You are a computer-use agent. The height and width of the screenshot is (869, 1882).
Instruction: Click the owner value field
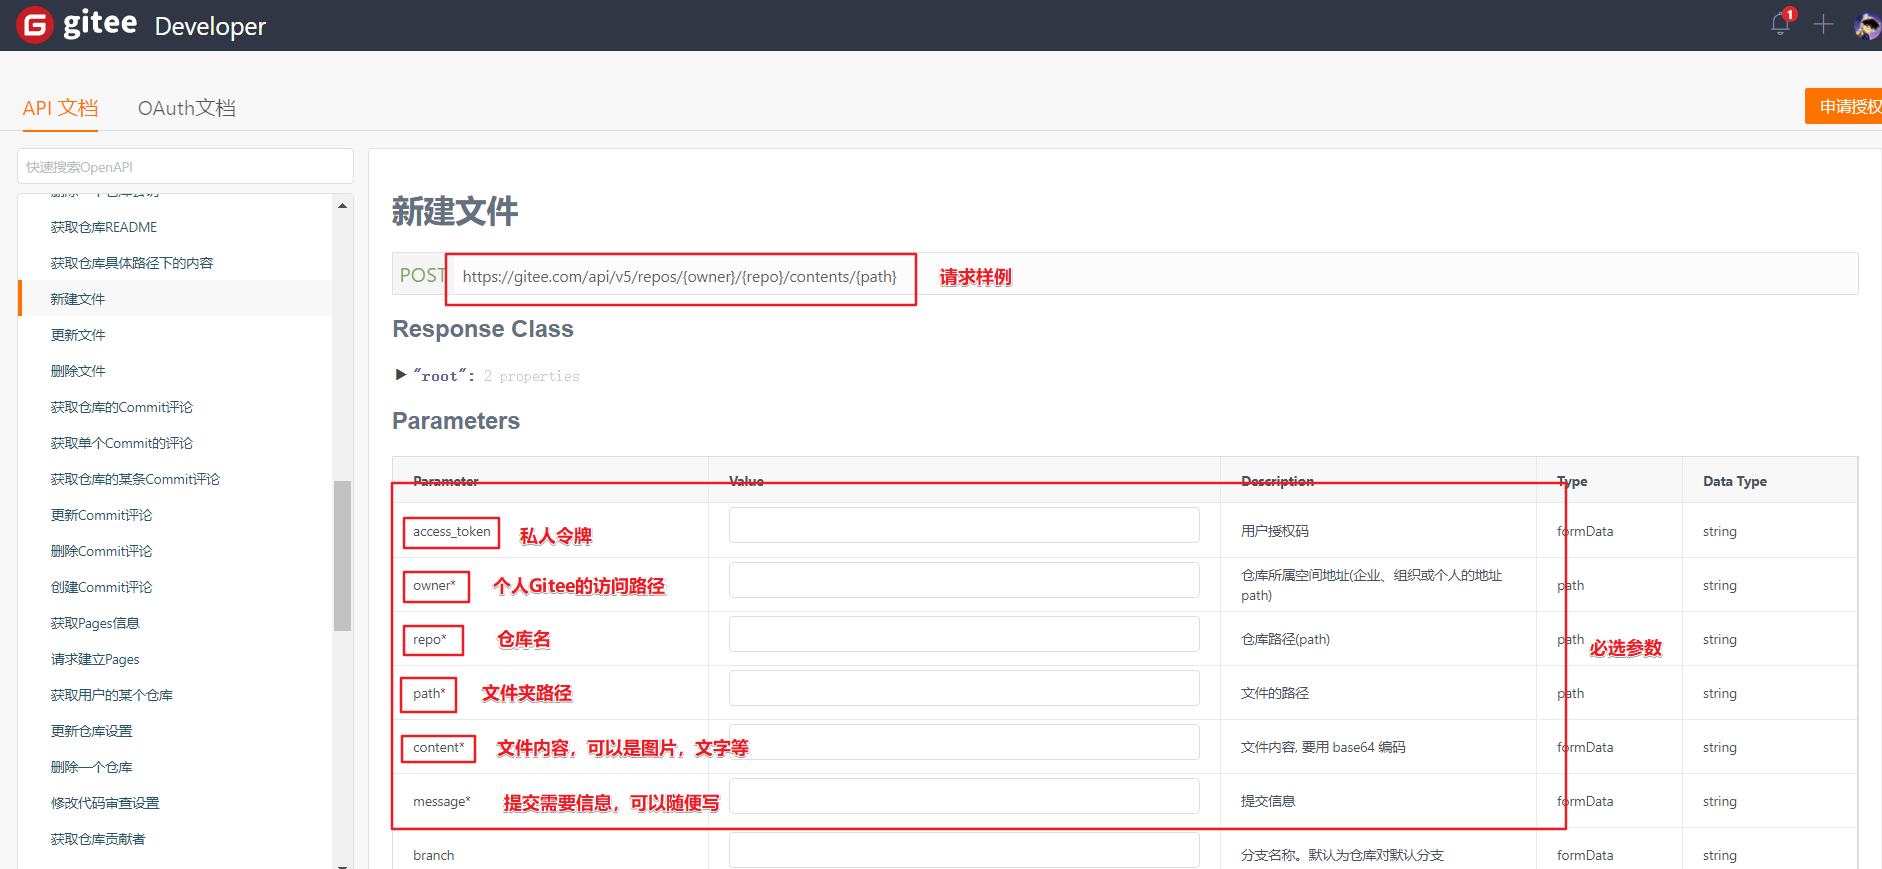(964, 580)
